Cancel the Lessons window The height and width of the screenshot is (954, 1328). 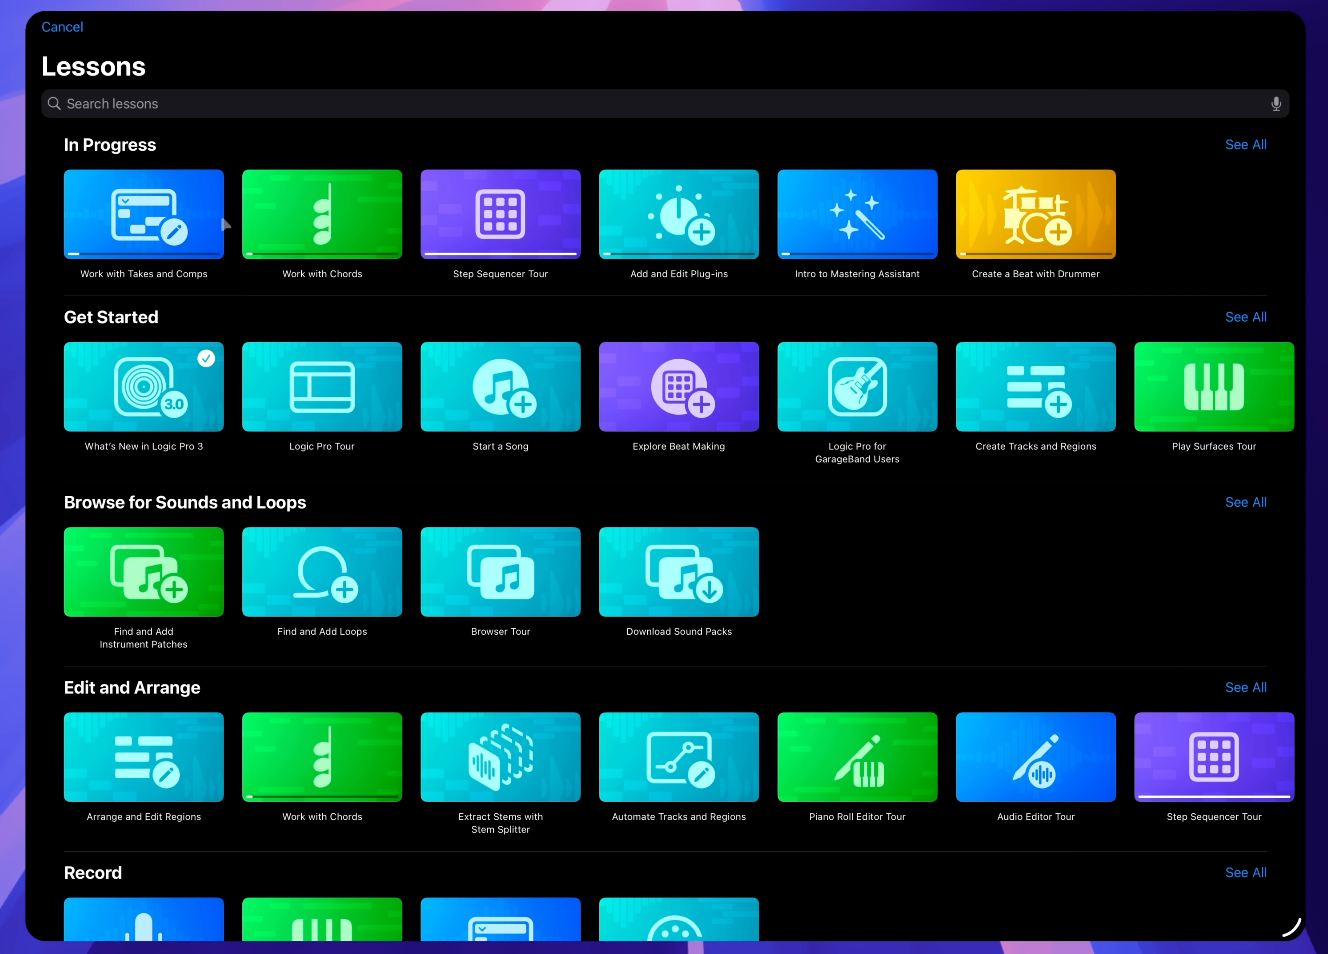click(62, 27)
